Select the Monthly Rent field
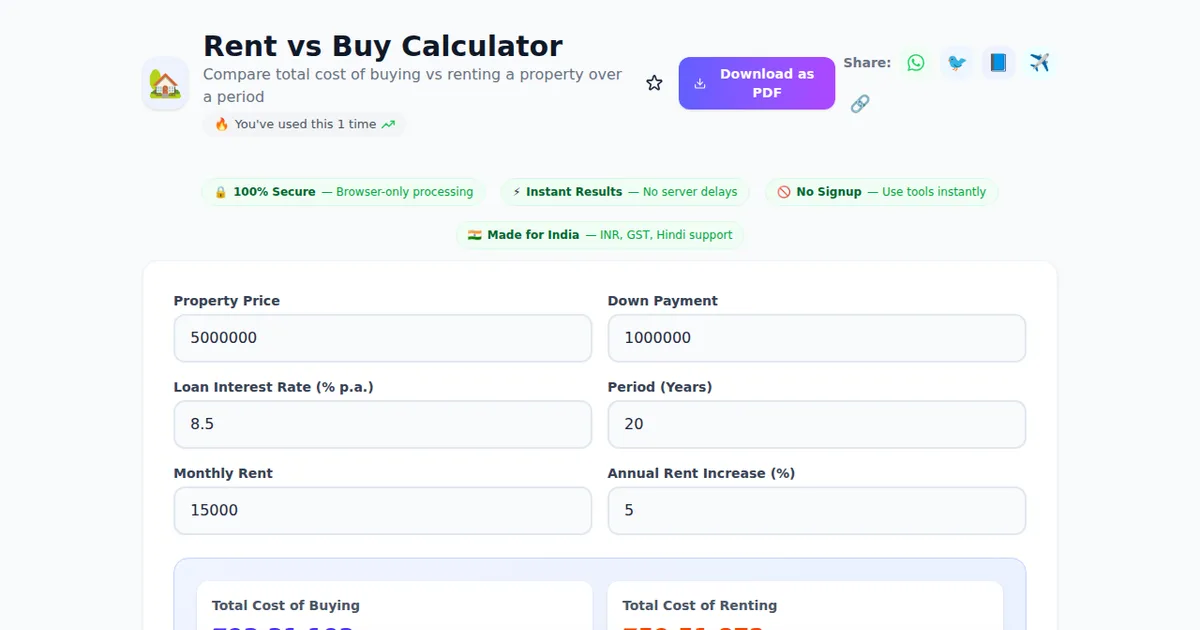Viewport: 1200px width, 630px height. point(383,510)
